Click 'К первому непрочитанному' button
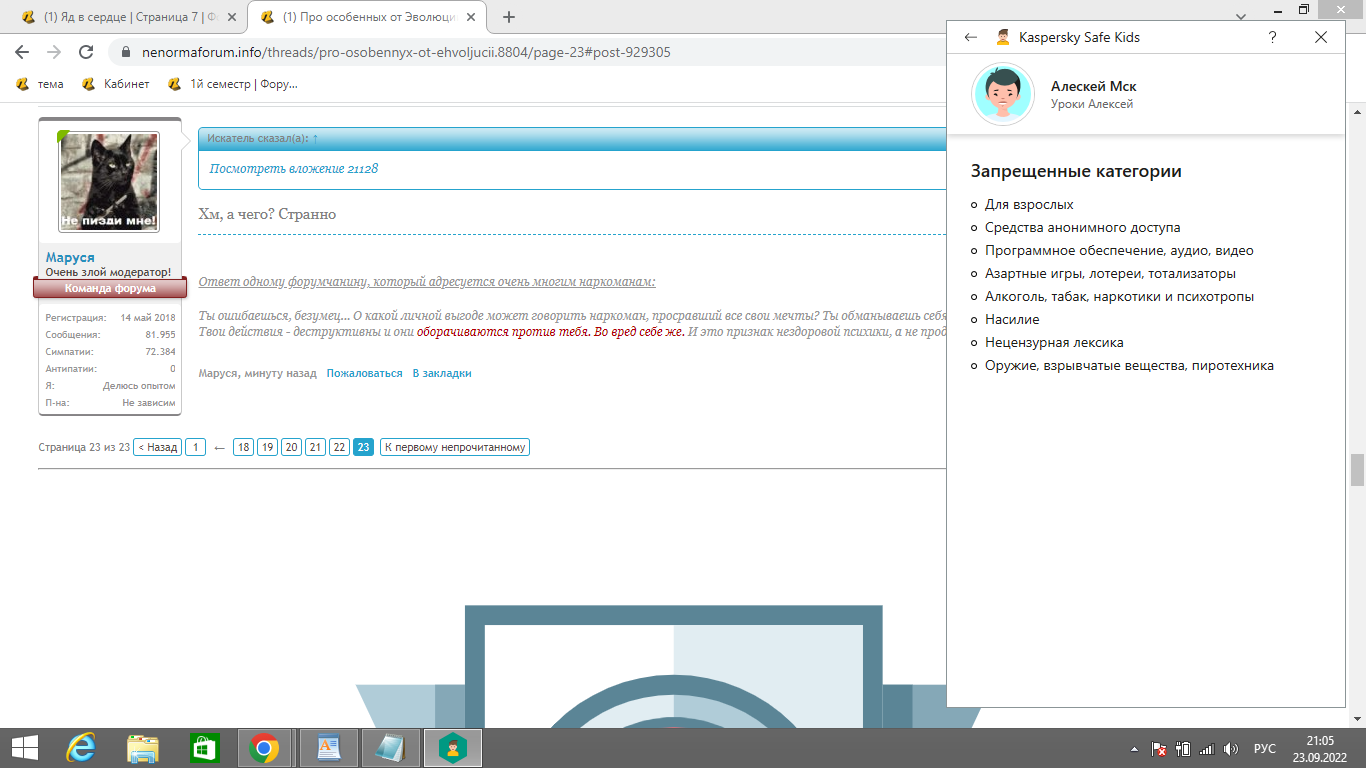1366x768 pixels. pyautogui.click(x=454, y=447)
